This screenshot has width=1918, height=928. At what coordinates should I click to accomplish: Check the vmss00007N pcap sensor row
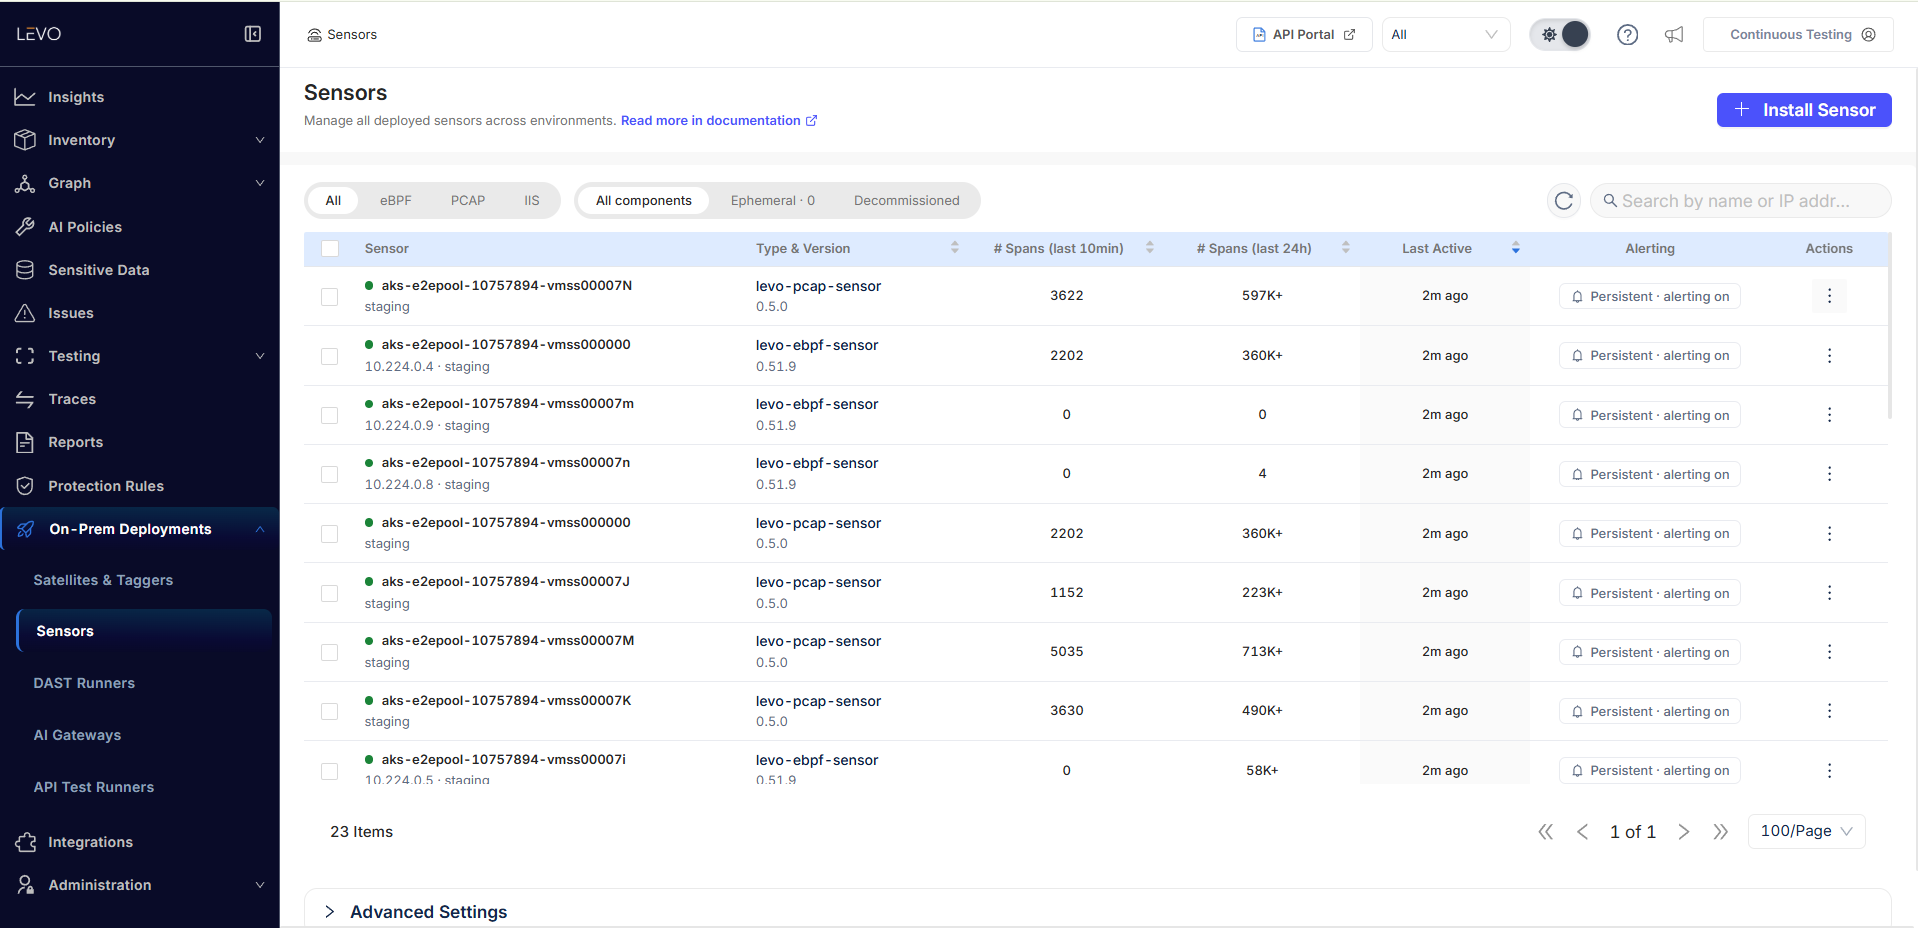click(329, 297)
